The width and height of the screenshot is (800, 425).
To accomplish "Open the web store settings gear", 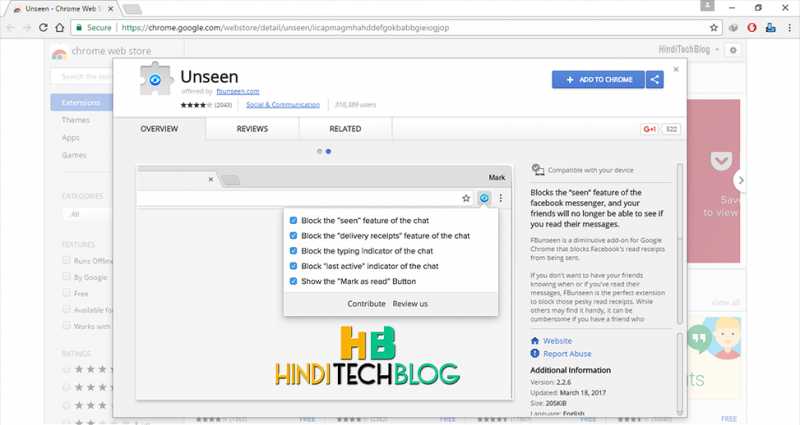I will [733, 50].
